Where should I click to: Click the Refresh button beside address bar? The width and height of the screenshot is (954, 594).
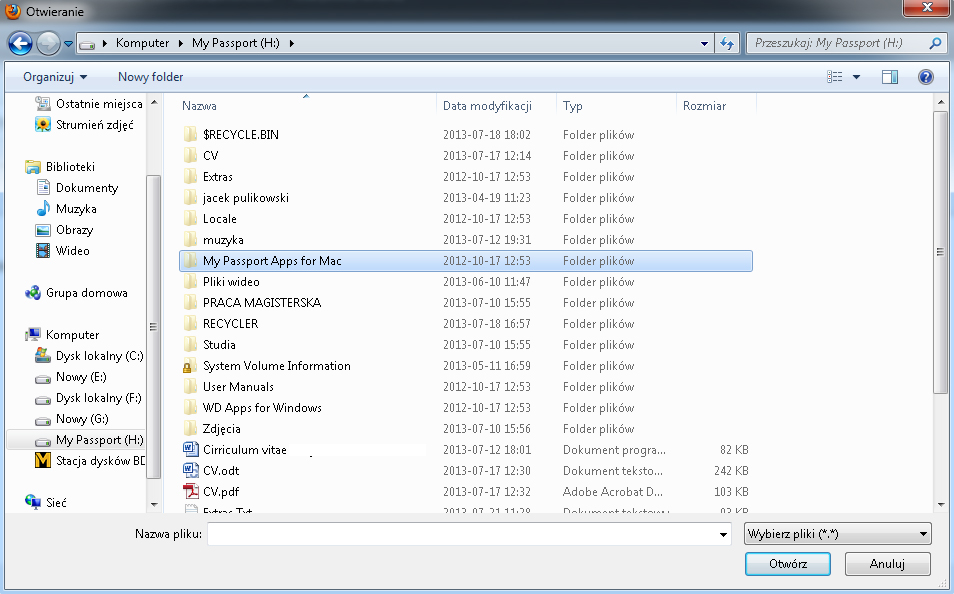pos(727,43)
